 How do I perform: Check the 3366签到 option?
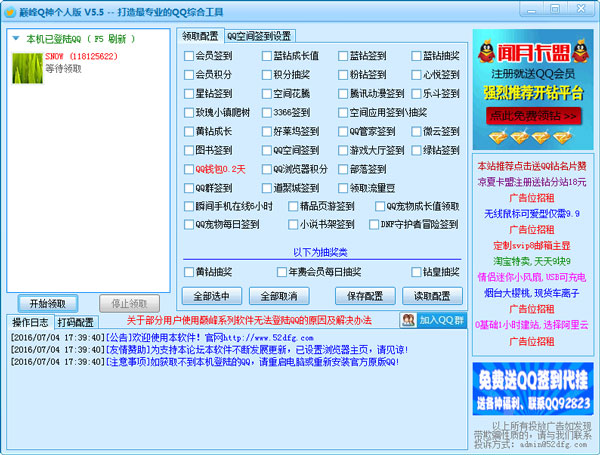click(267, 113)
